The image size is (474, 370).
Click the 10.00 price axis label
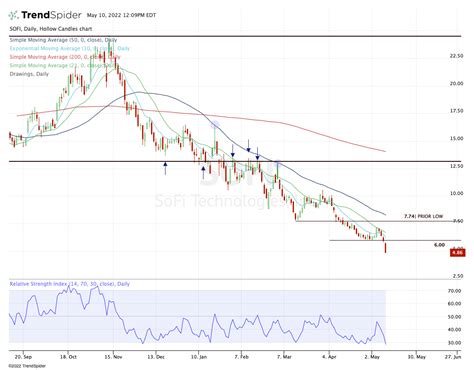(x=456, y=193)
